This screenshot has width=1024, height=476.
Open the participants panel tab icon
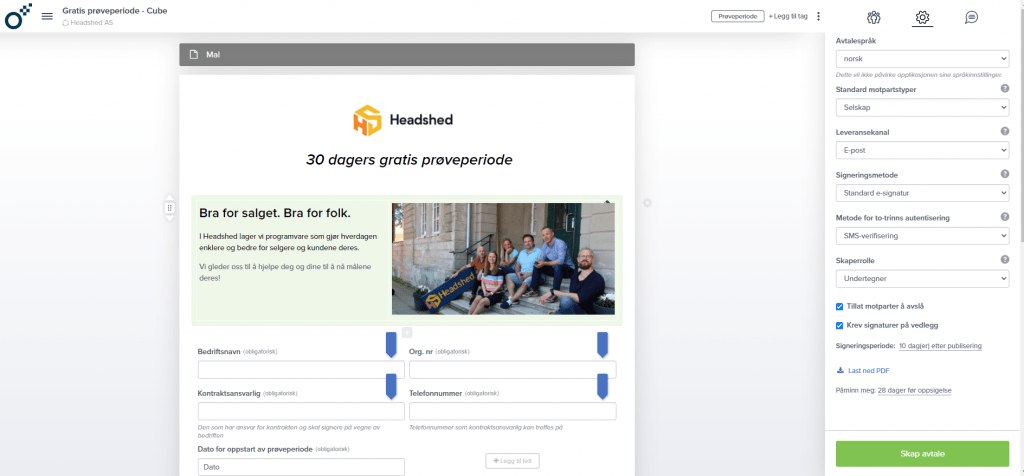click(x=874, y=18)
